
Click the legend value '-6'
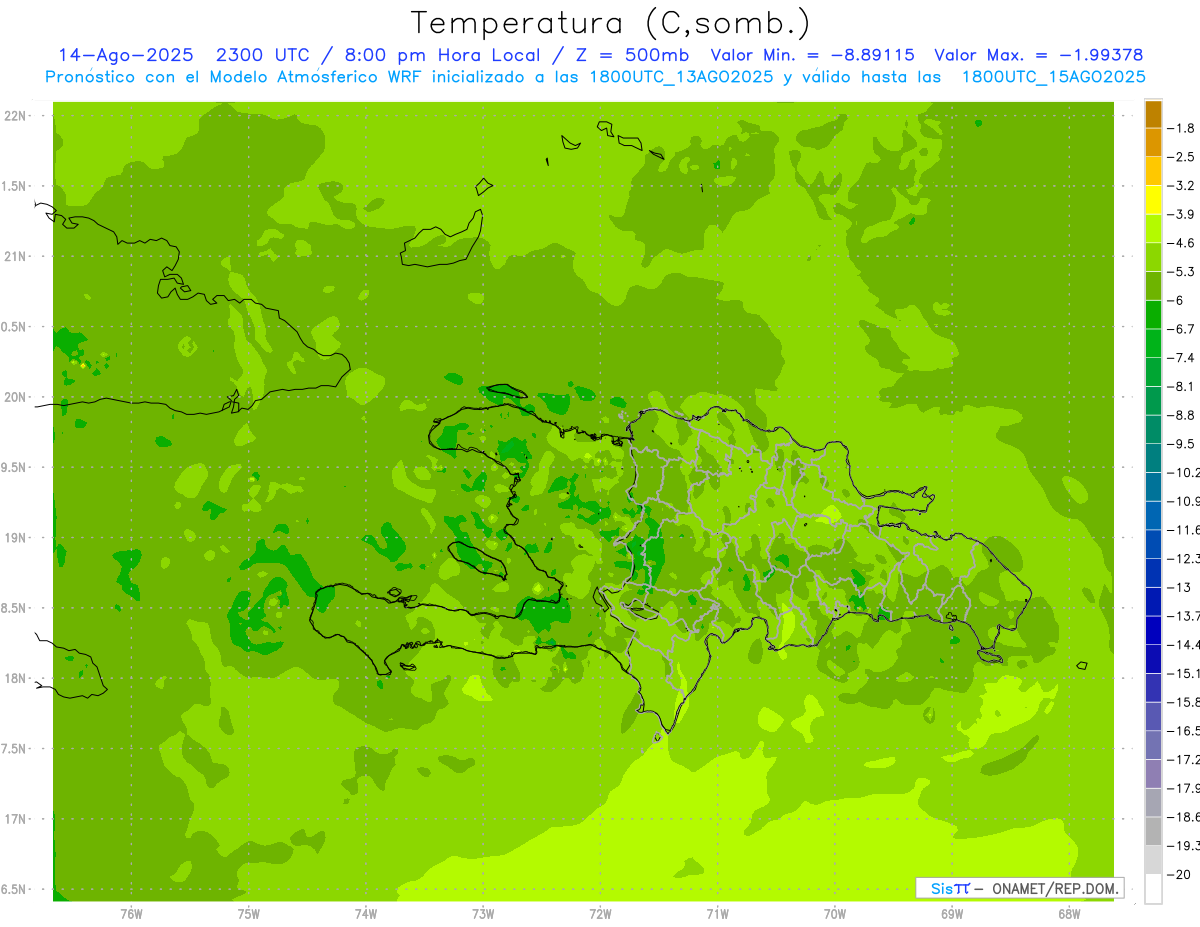pyautogui.click(x=1176, y=300)
